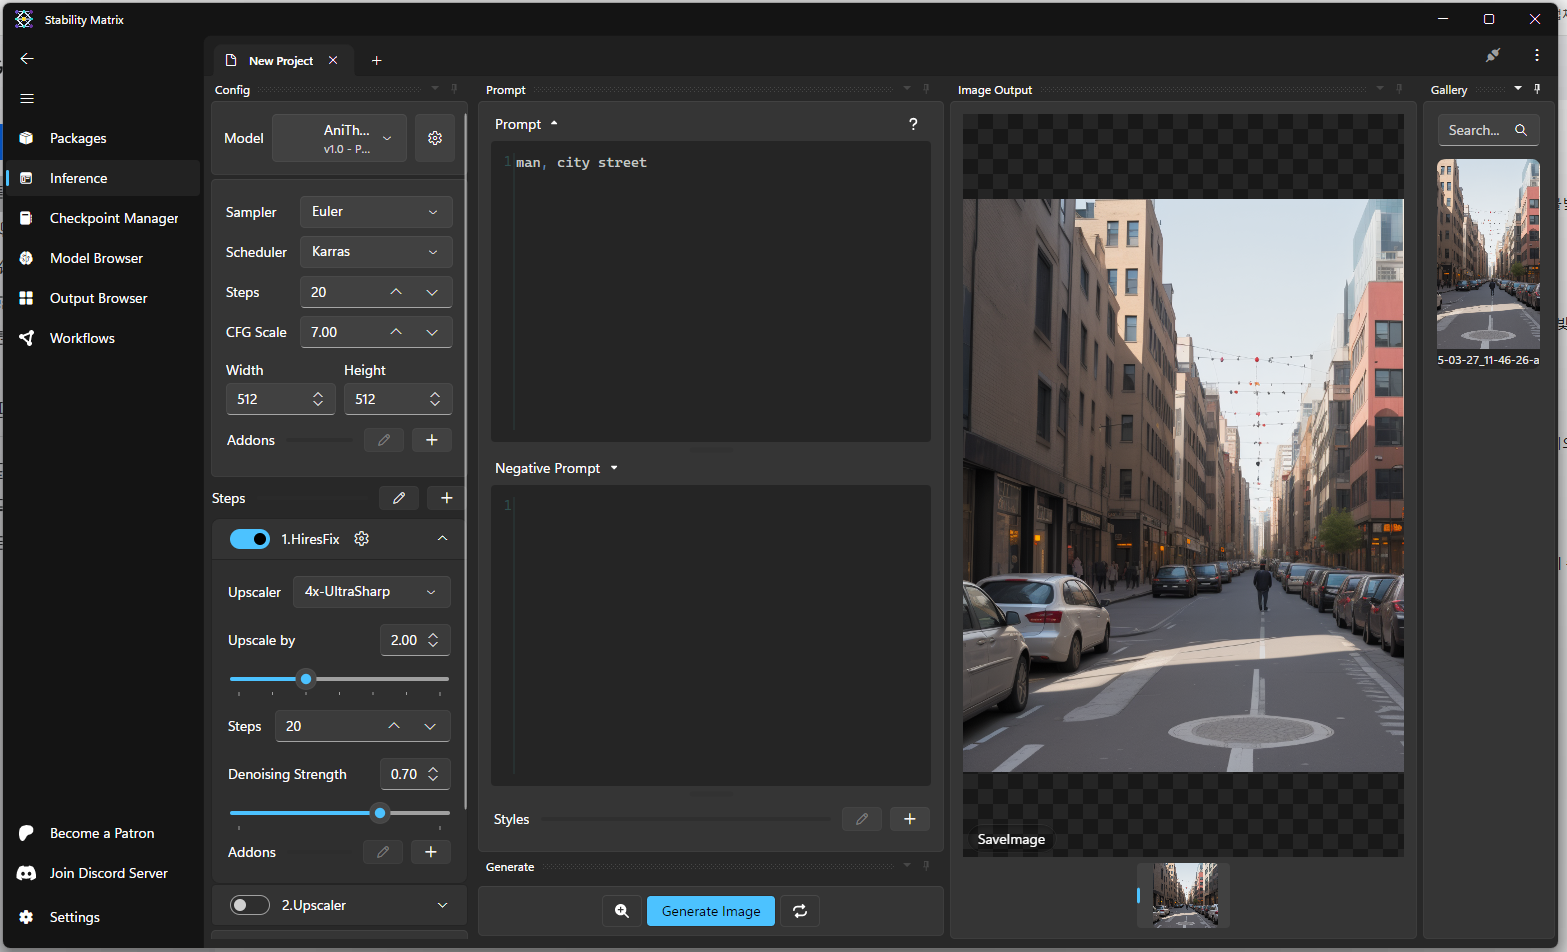Viewport: 1567px width, 952px height.
Task: Click Generate Image button
Action: [711, 911]
